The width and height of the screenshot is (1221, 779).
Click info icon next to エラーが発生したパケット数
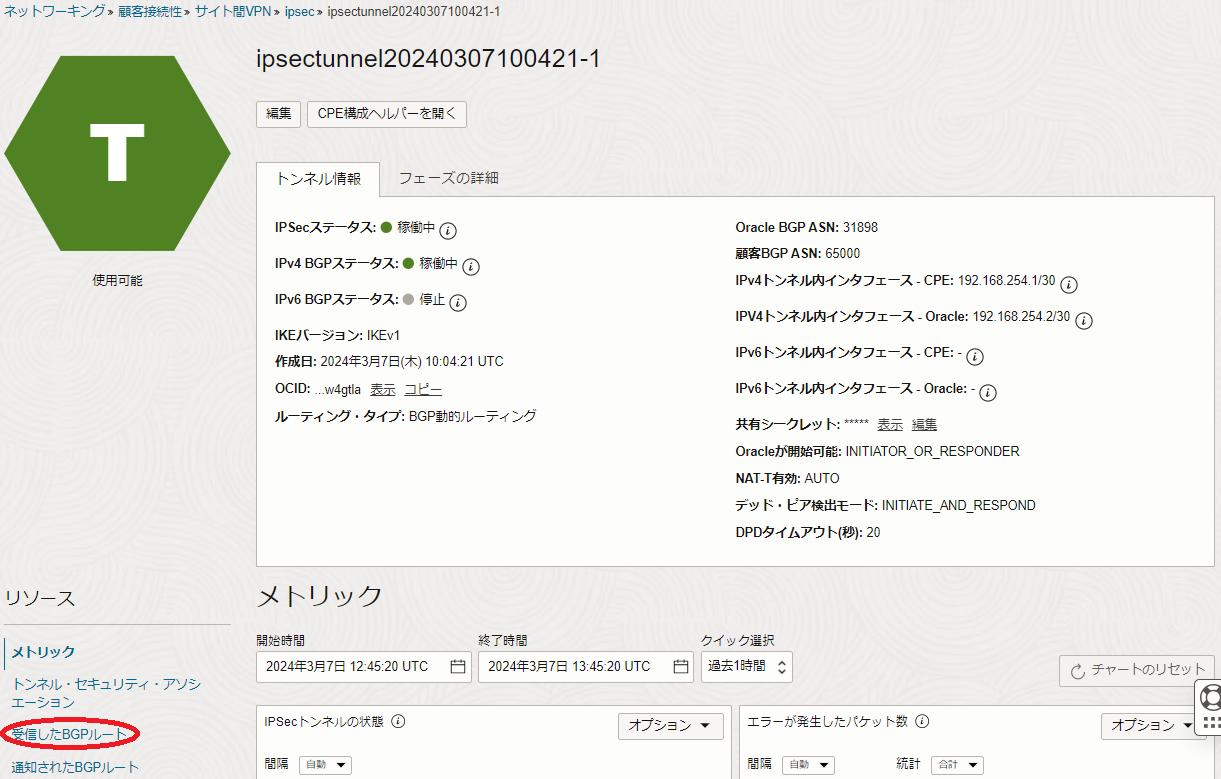click(x=922, y=721)
